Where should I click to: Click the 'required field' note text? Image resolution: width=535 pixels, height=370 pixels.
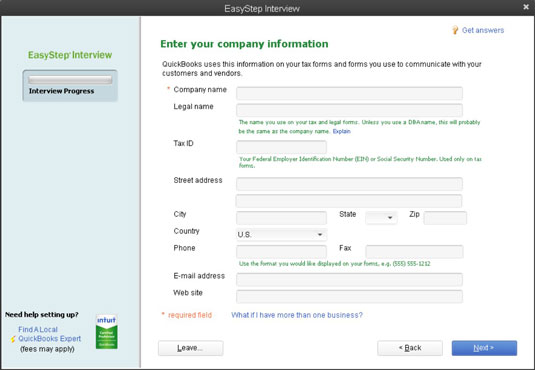pyautogui.click(x=190, y=315)
